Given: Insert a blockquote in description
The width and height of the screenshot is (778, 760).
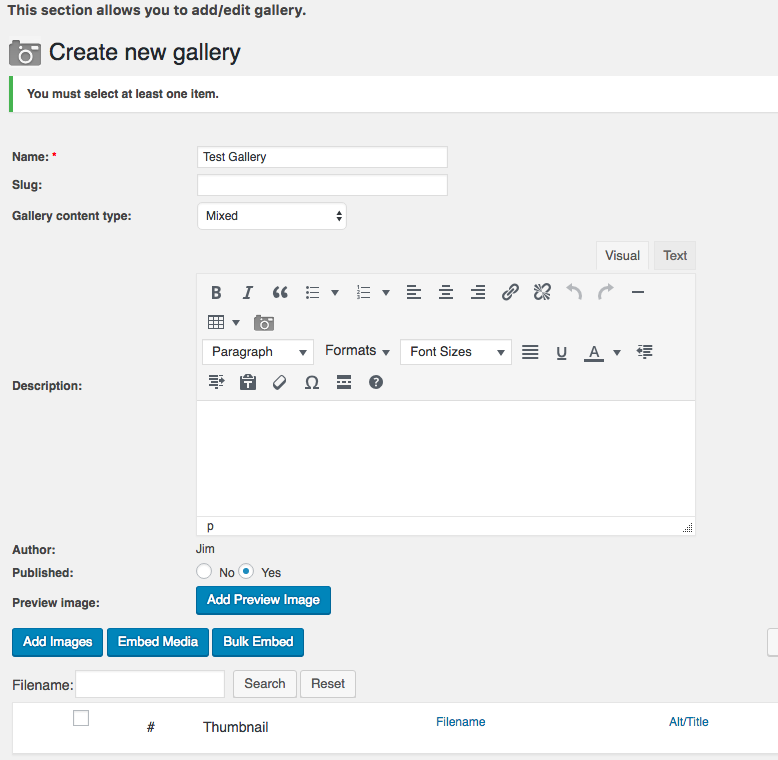Looking at the screenshot, I should click(280, 293).
